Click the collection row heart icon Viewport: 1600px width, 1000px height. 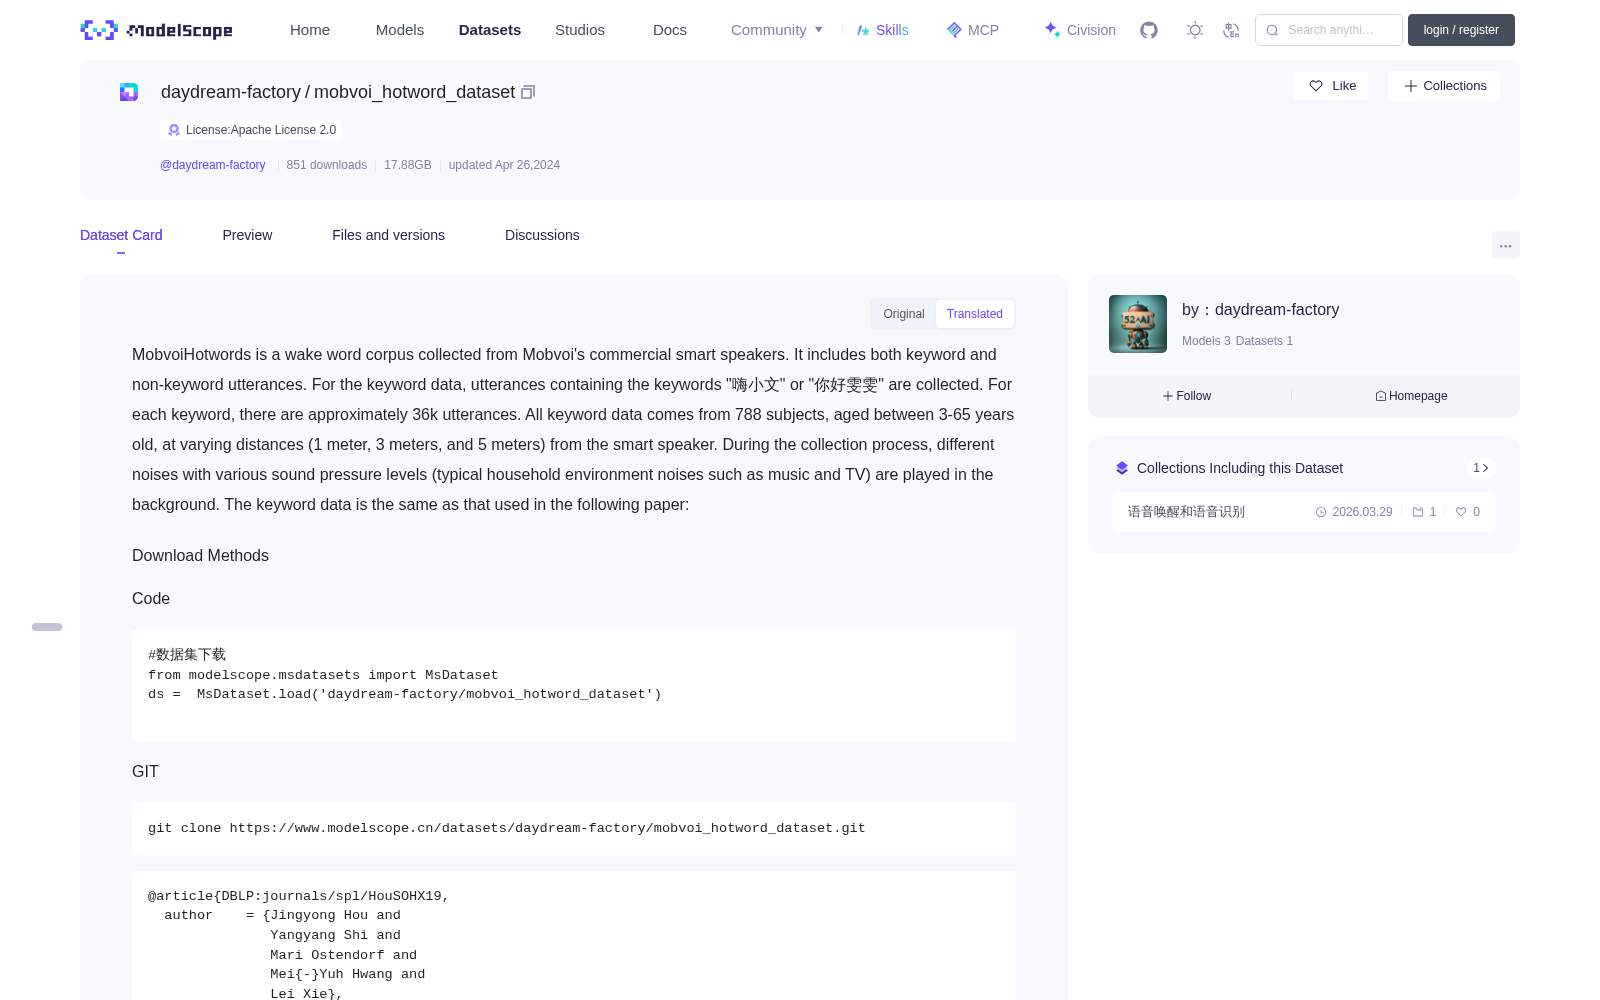[x=1461, y=512]
